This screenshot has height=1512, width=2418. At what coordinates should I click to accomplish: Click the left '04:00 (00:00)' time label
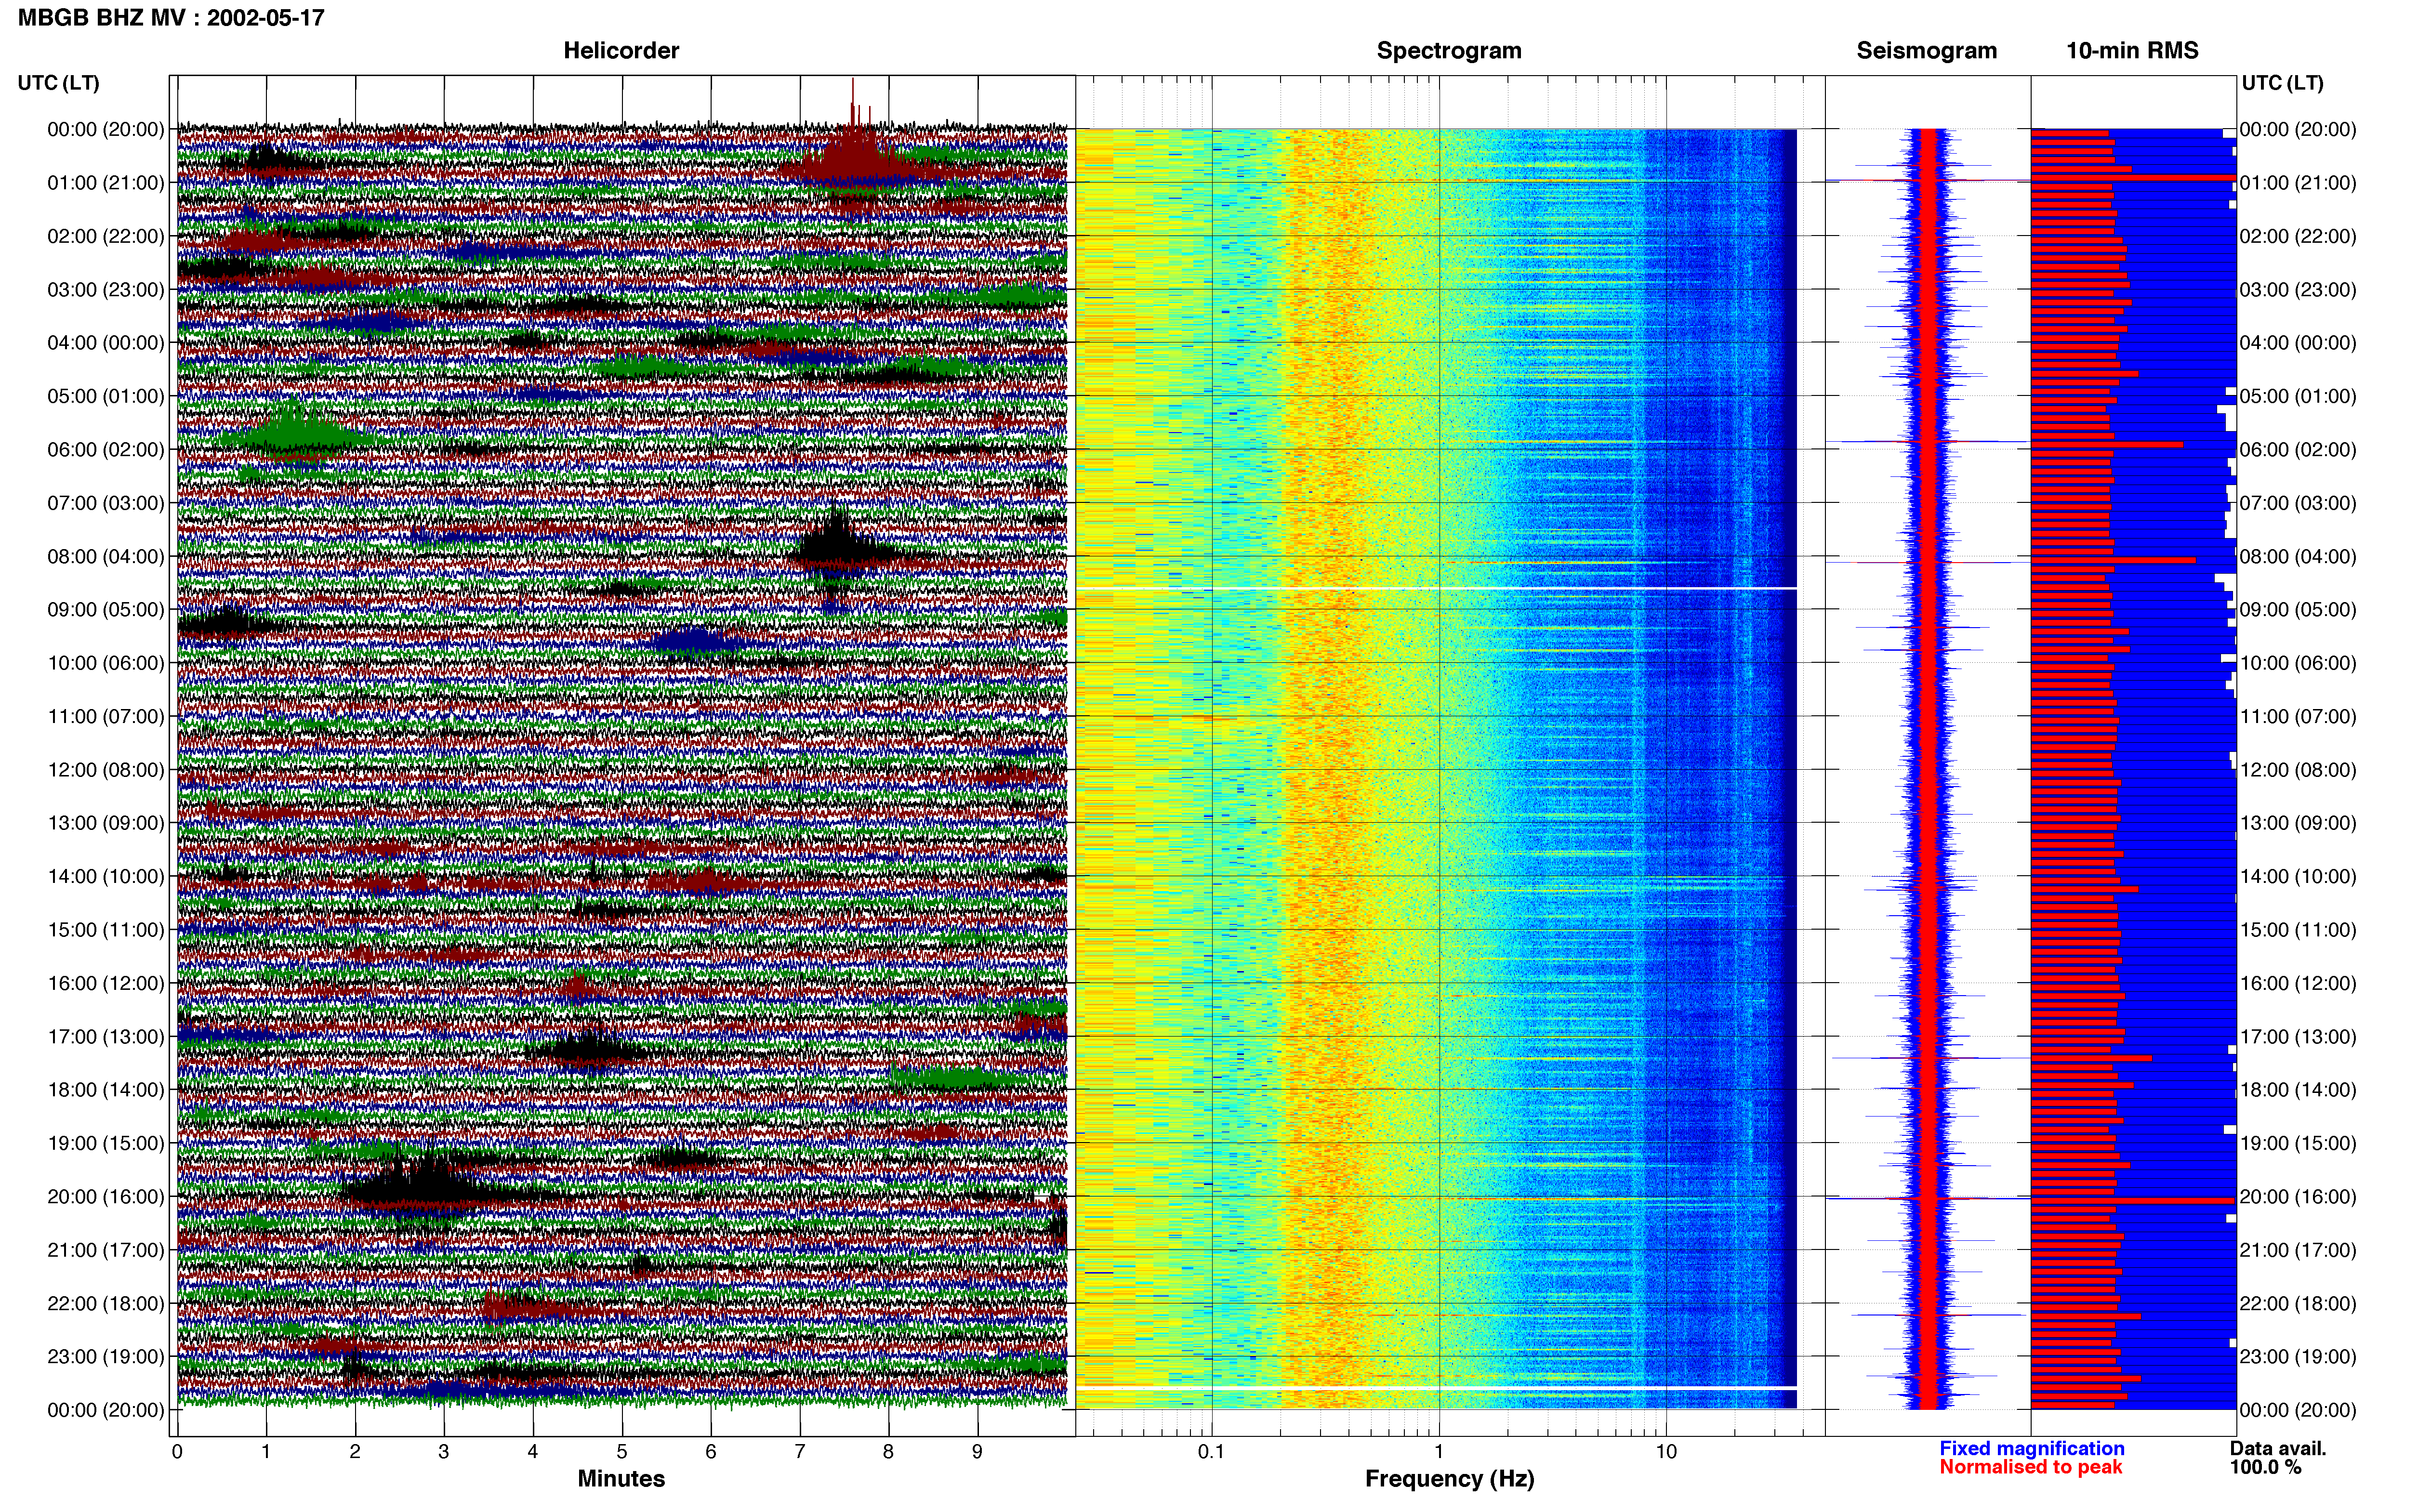pyautogui.click(x=105, y=342)
